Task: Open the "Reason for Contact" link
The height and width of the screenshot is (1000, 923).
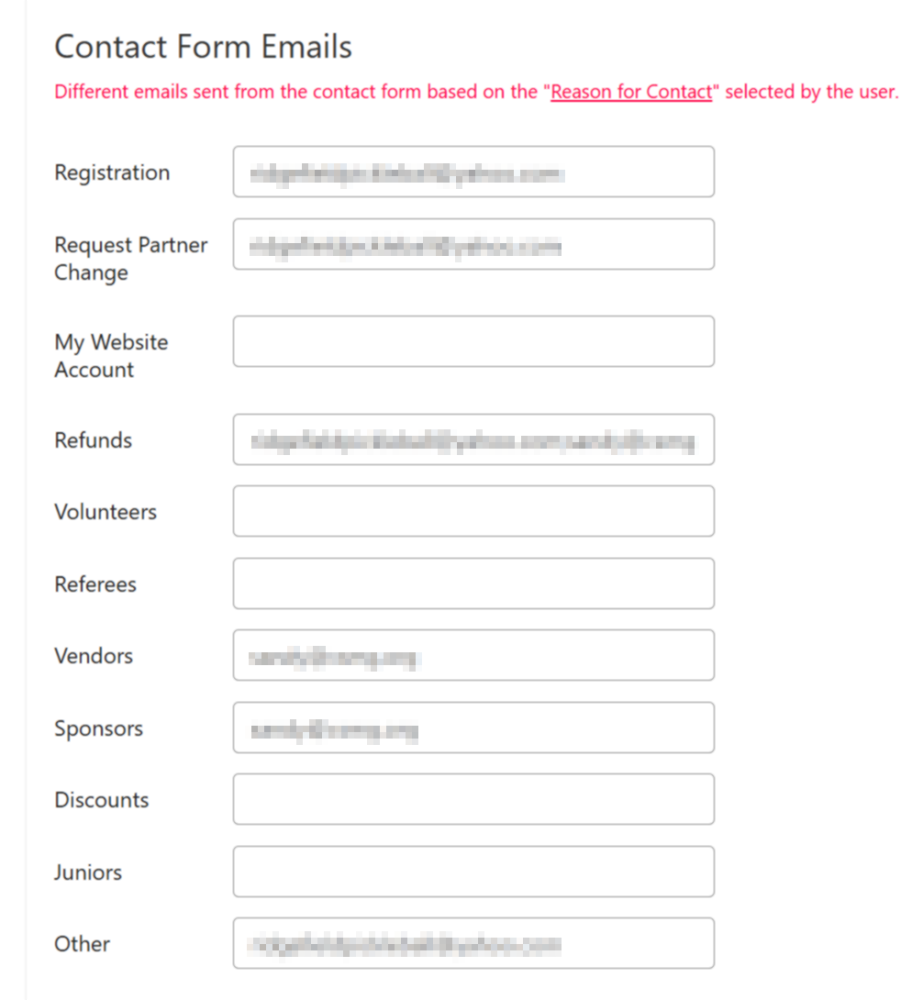Action: [x=631, y=92]
